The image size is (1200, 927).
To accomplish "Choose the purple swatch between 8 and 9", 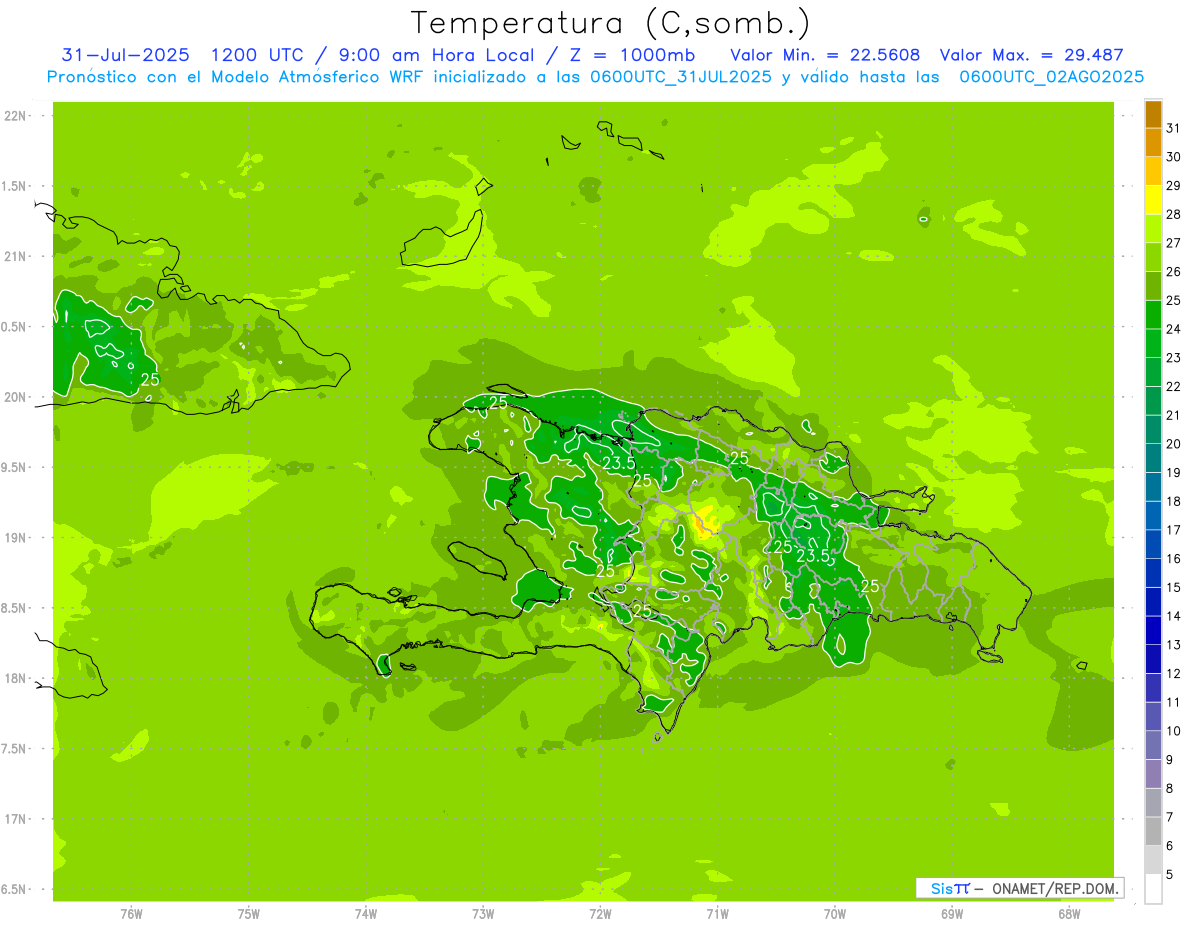I will coord(1153,774).
